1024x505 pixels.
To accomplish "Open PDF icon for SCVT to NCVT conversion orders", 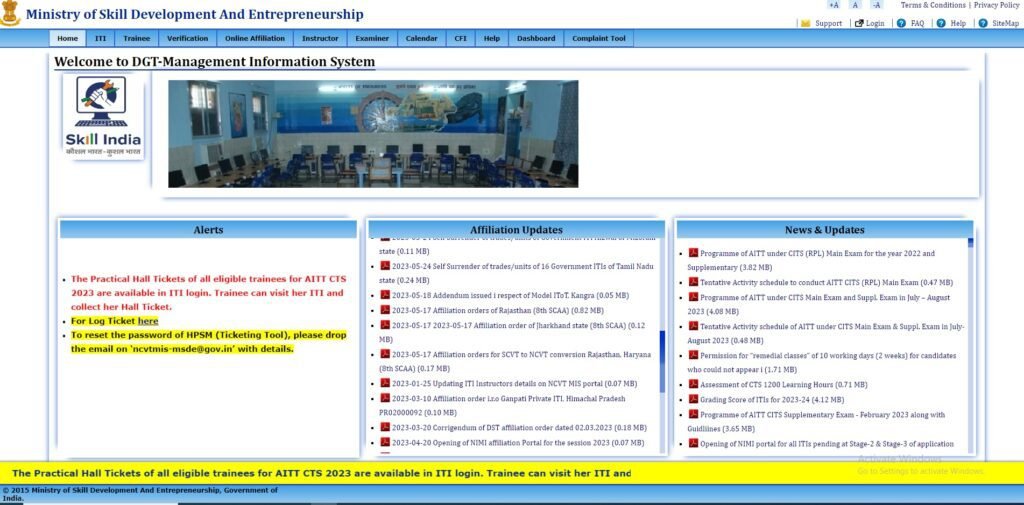I will (x=385, y=354).
